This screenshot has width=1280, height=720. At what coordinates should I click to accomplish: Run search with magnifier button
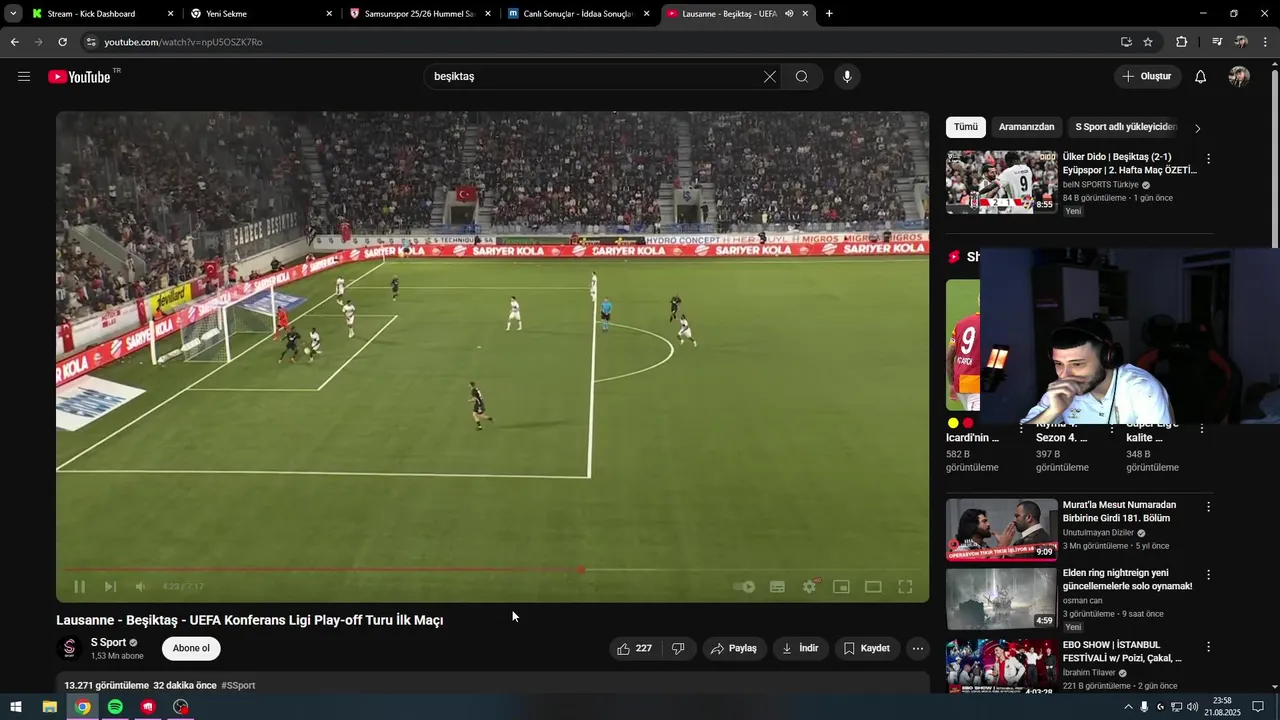tap(802, 77)
